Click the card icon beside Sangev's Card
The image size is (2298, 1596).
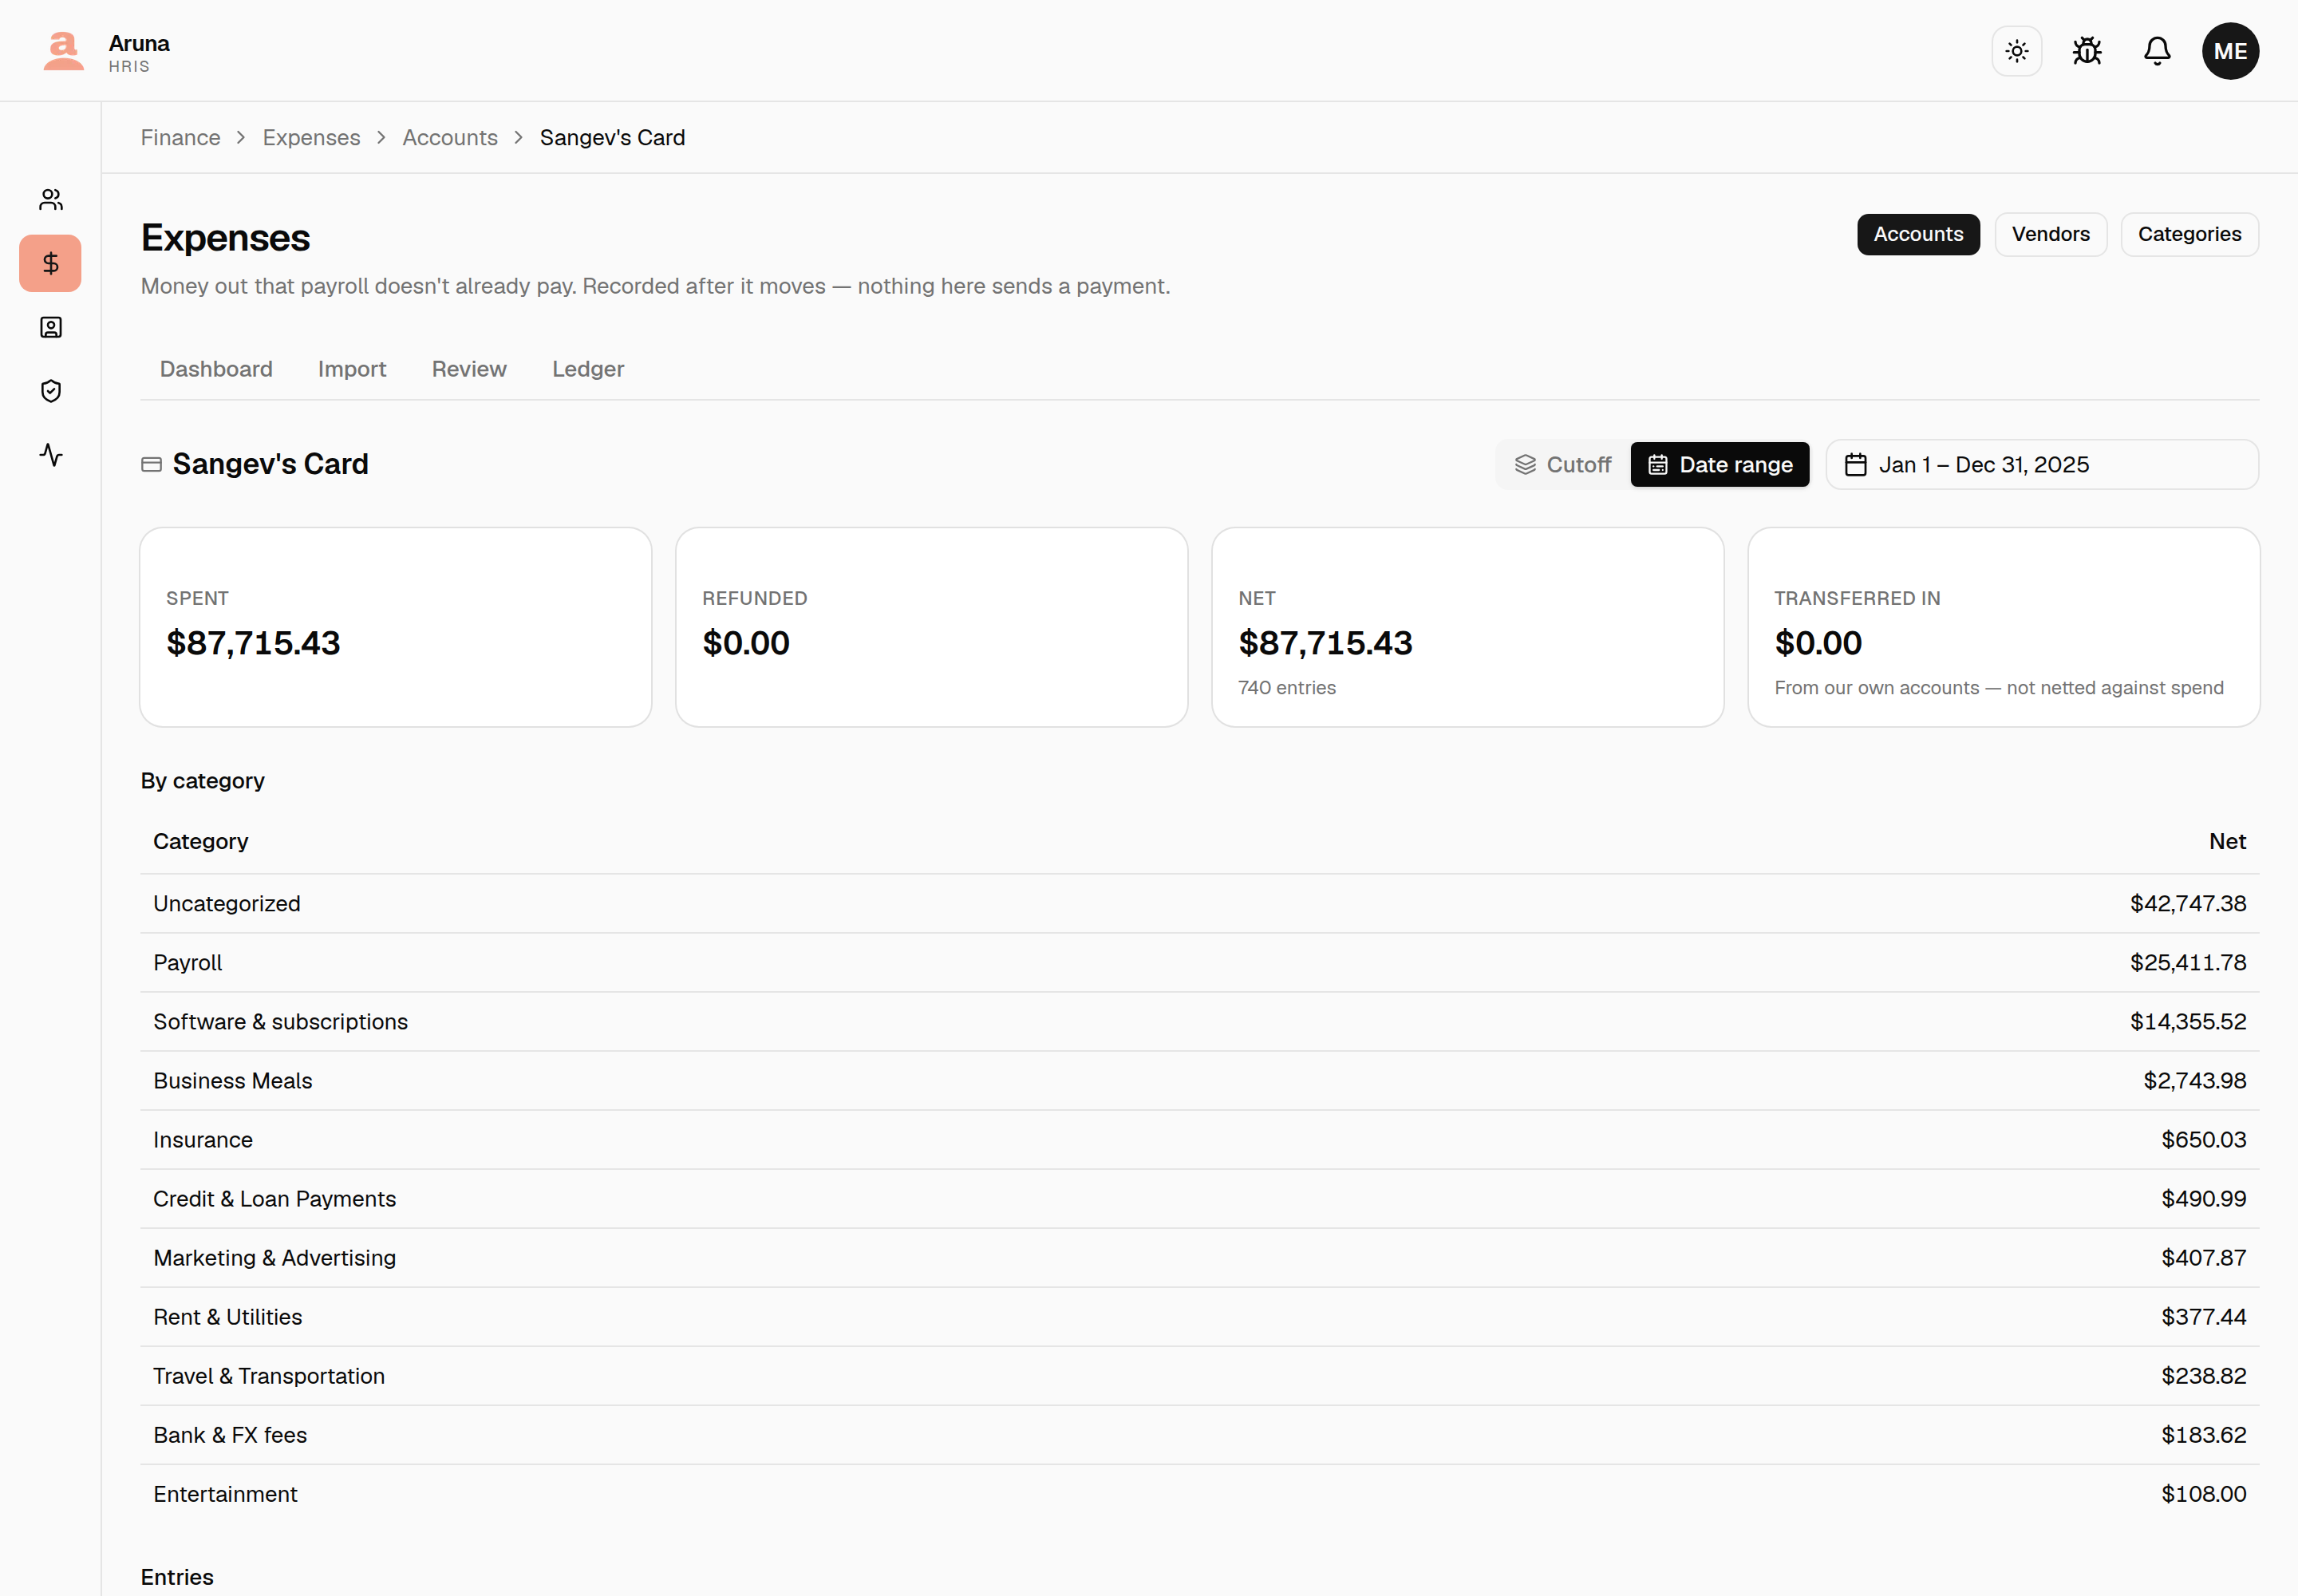click(152, 464)
